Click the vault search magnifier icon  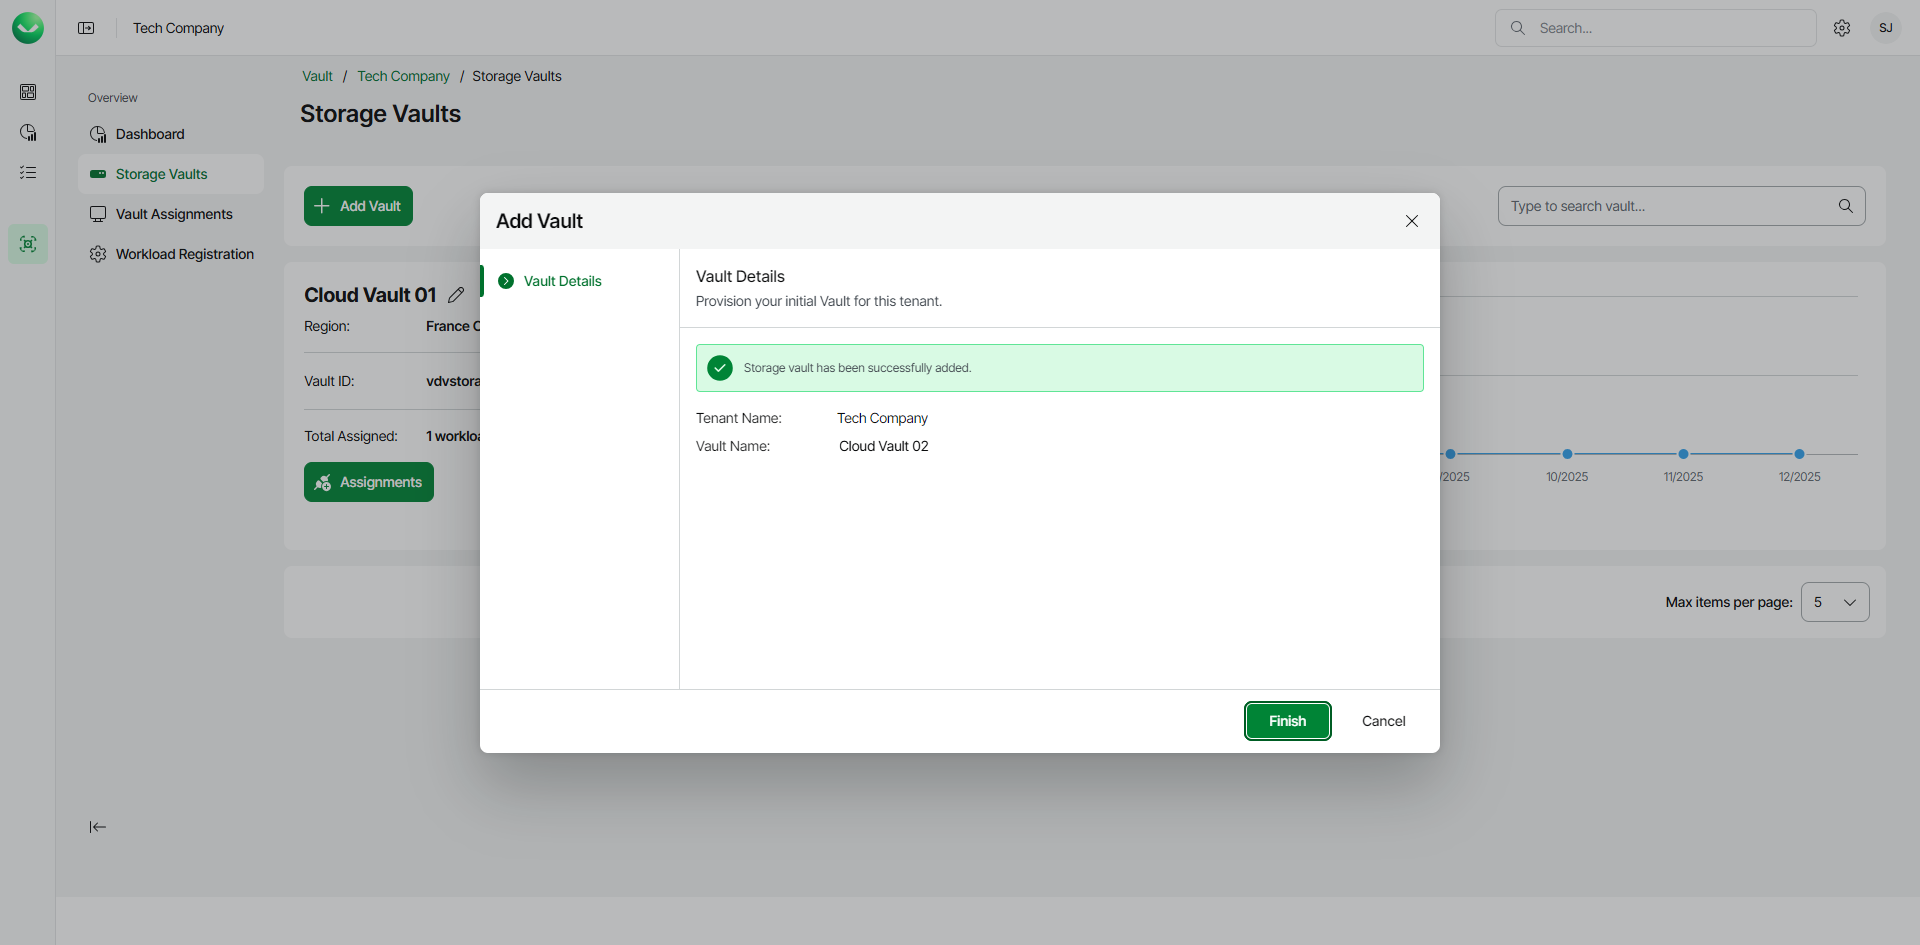[x=1845, y=206]
